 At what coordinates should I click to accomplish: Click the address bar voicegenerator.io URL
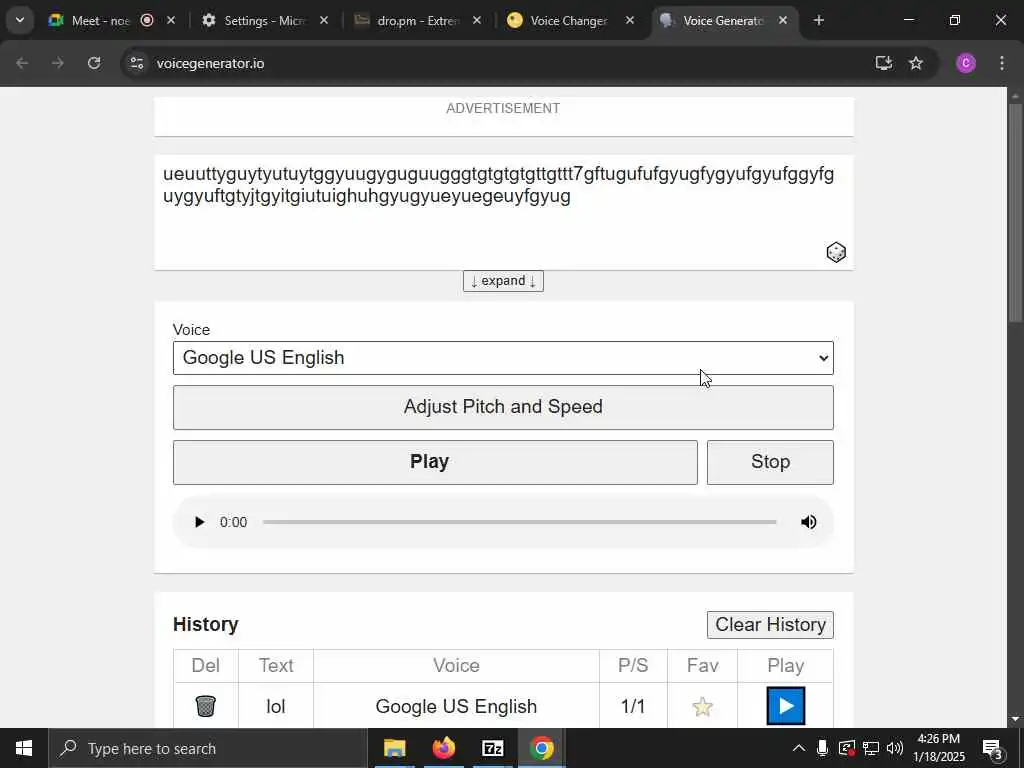(210, 63)
